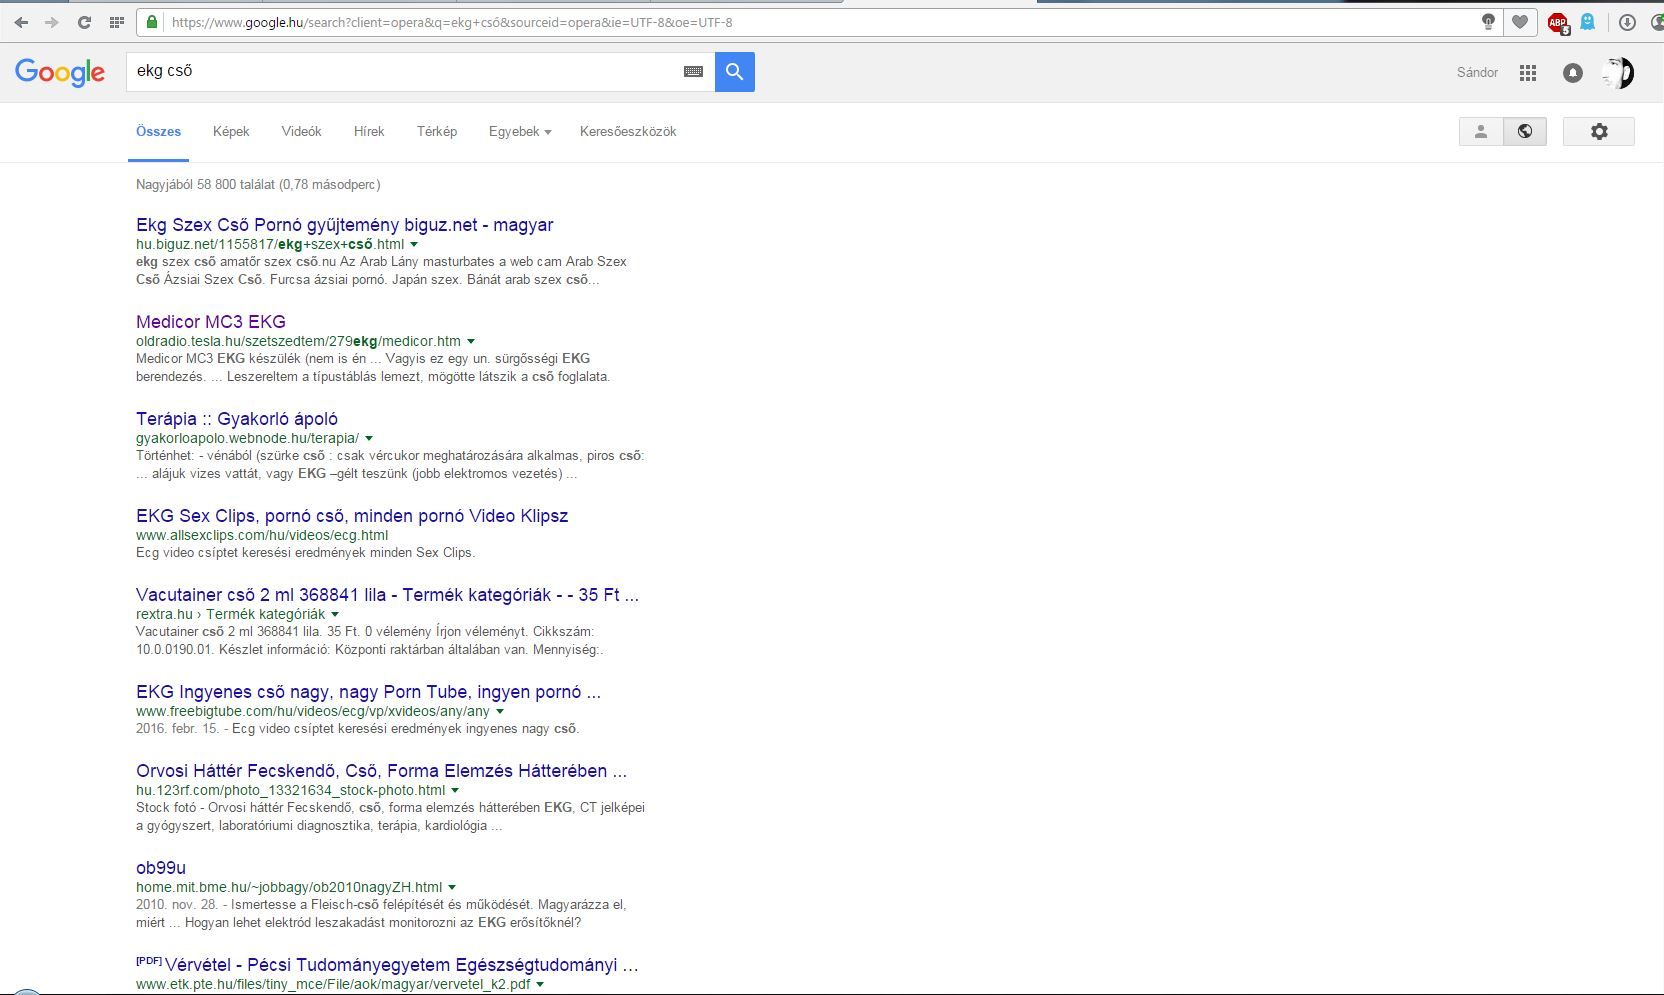Expand arrow next to oldradio.tesla.hu URL

[x=471, y=341]
